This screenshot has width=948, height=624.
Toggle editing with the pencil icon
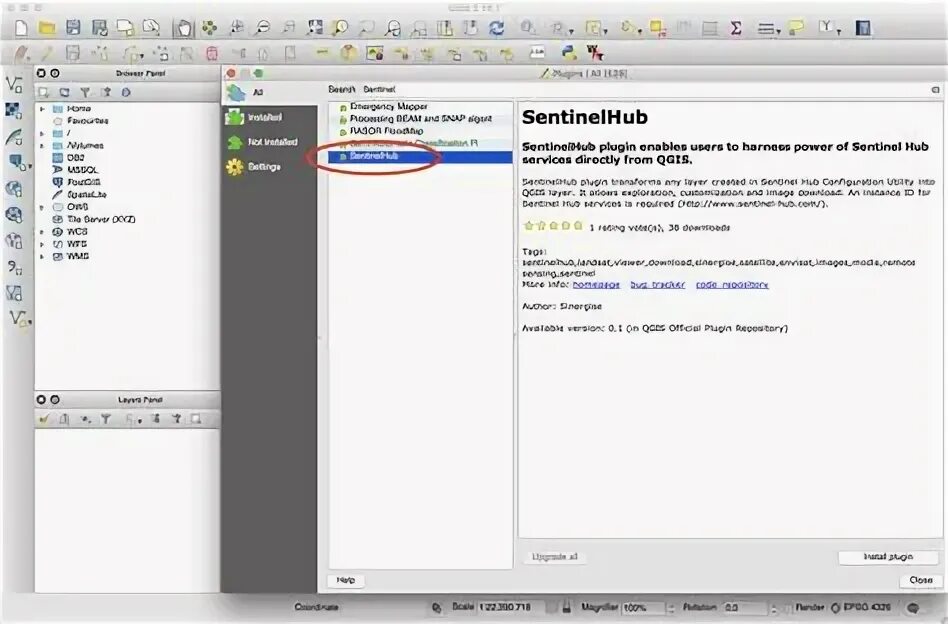tap(47, 54)
